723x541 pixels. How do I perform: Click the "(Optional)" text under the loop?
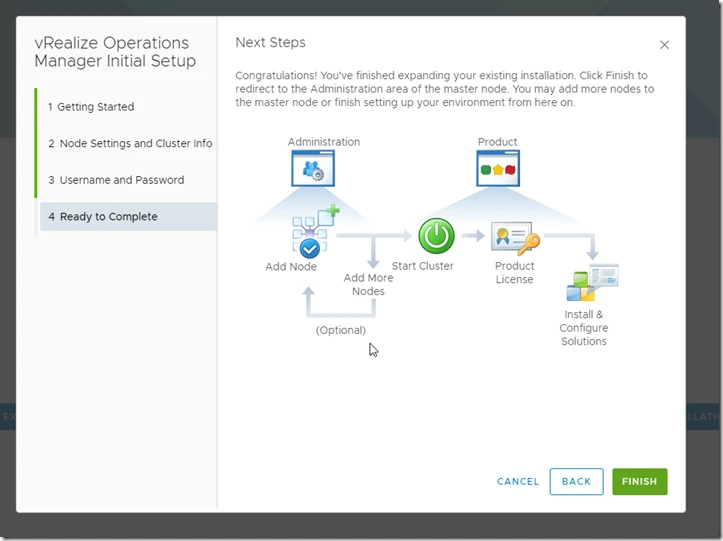coord(341,330)
